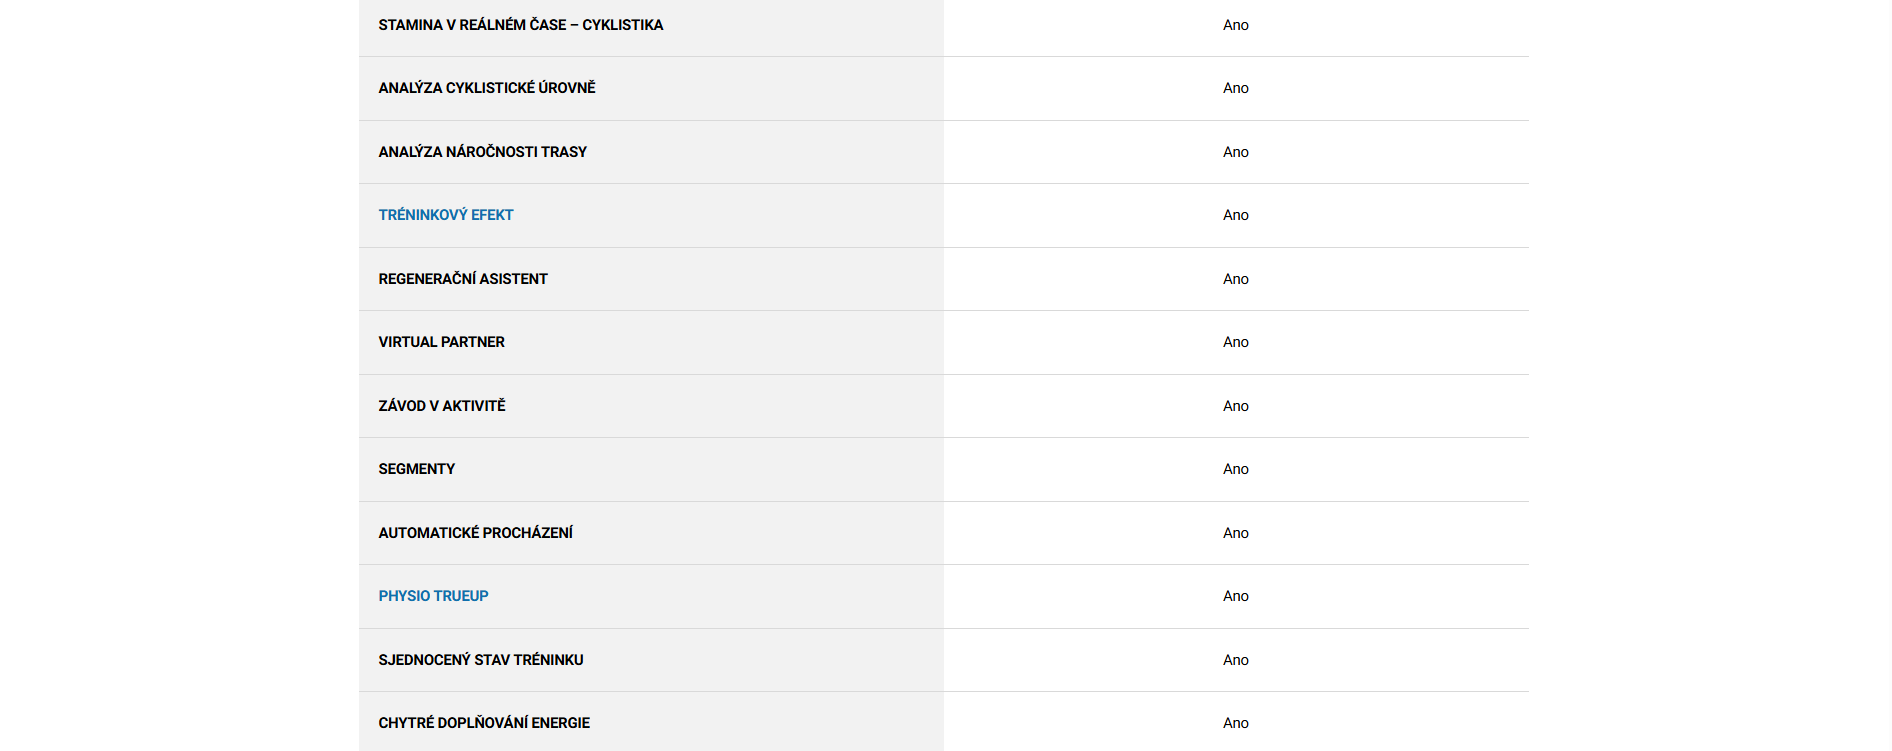Select the CHYTRÉ DOPLŇOVÁNÍ ENERGIE label

pos(484,723)
